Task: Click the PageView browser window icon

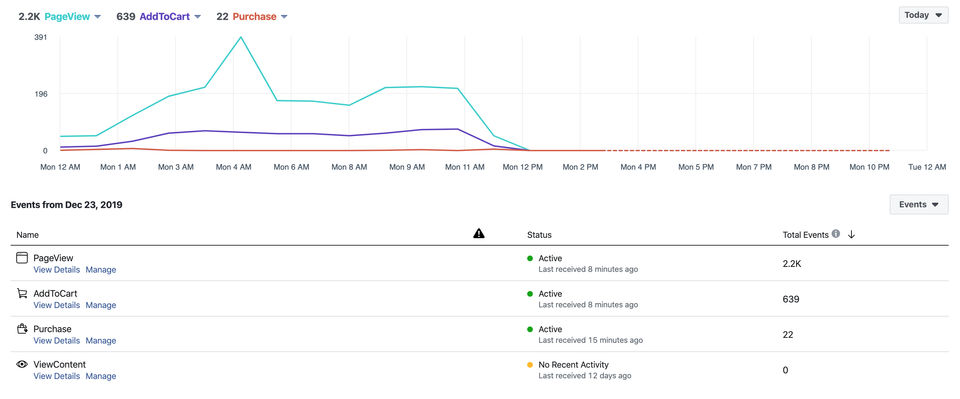Action: 22,258
